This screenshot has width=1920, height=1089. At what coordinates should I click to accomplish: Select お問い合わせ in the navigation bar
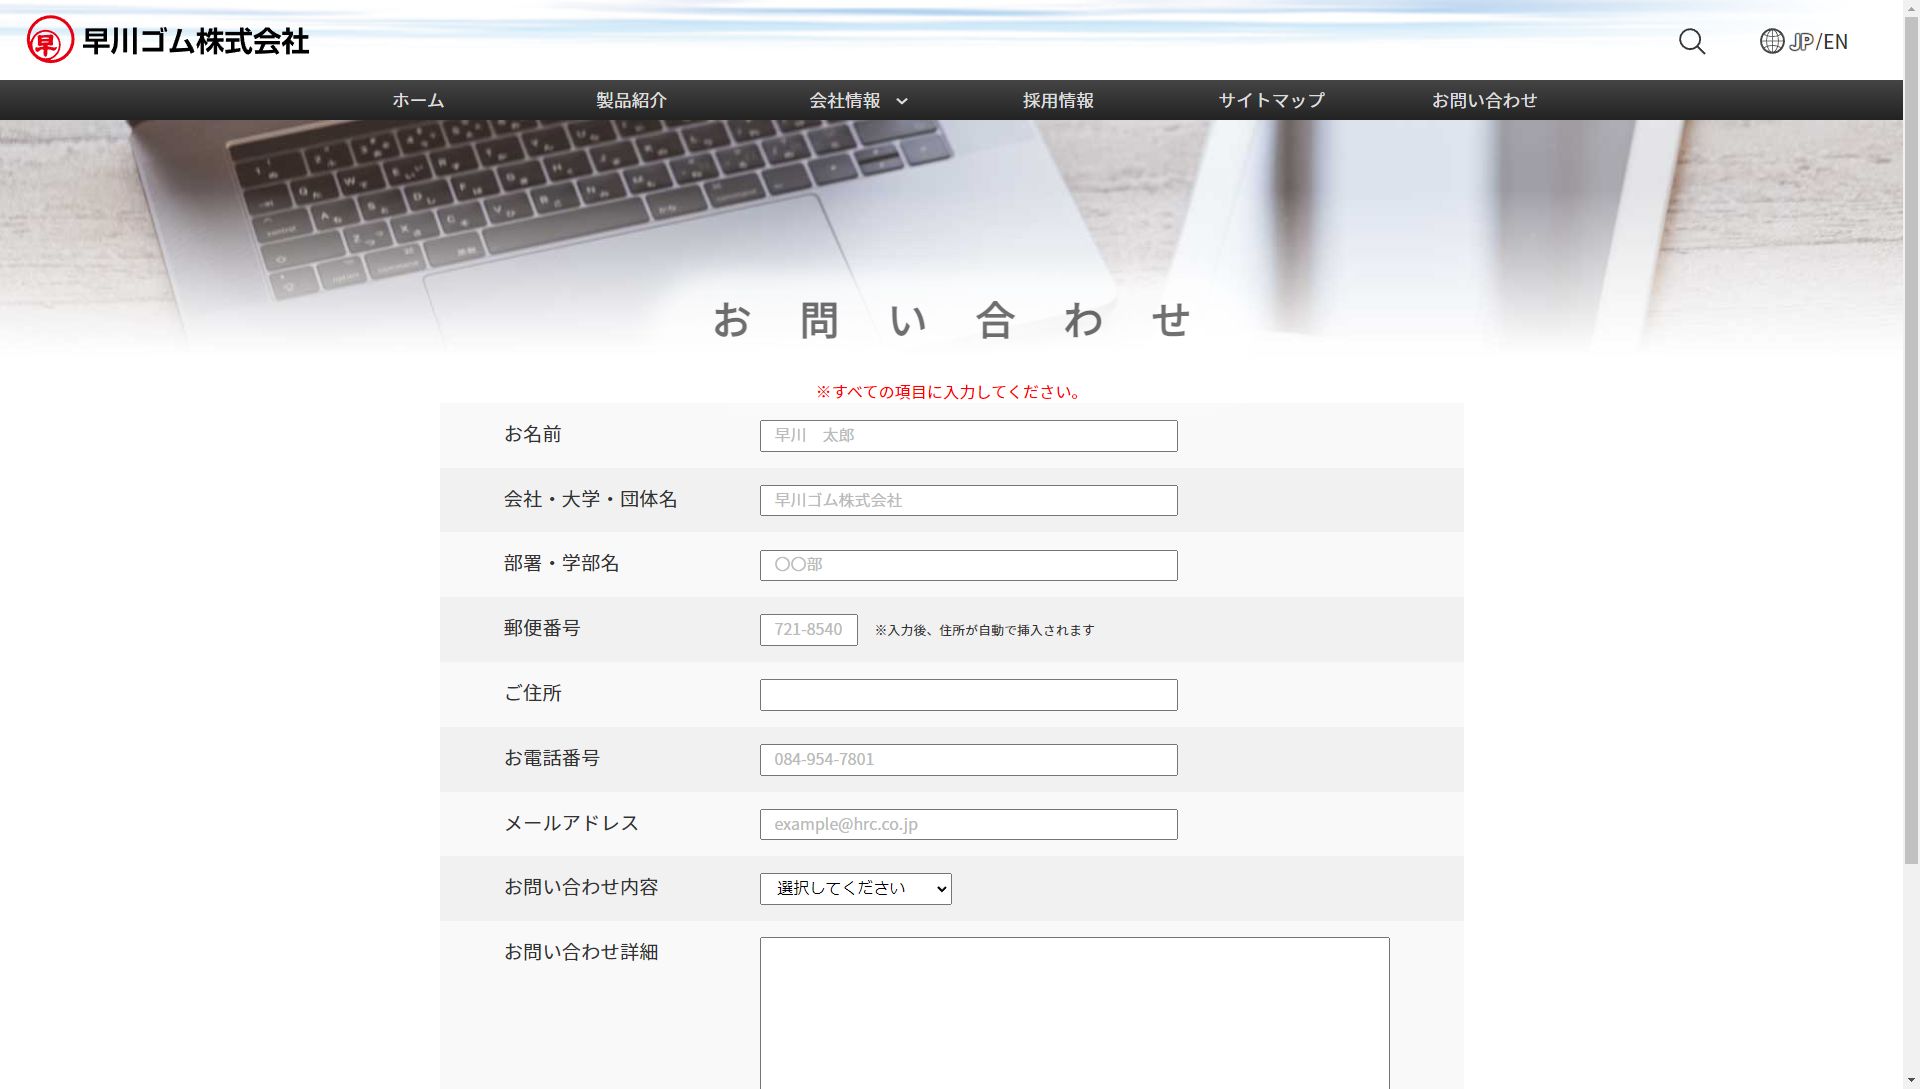(1484, 100)
